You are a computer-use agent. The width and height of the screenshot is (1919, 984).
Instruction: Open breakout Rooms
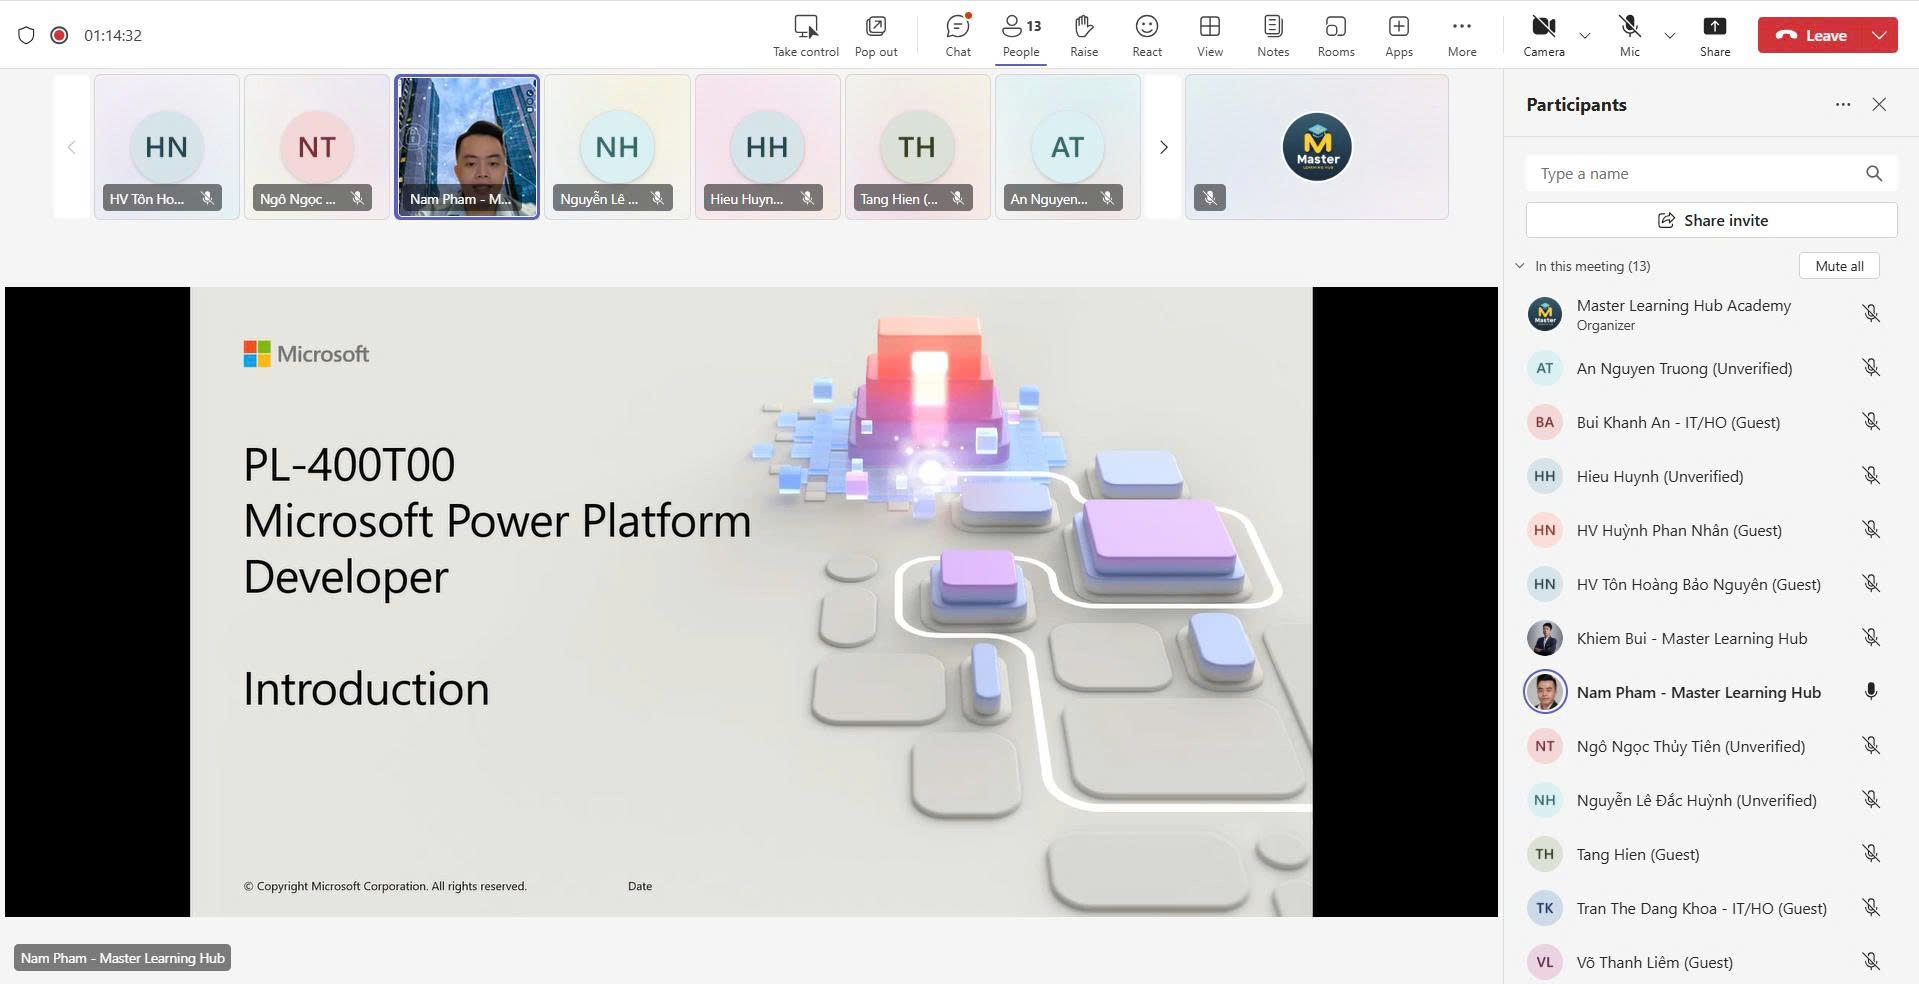1335,35
